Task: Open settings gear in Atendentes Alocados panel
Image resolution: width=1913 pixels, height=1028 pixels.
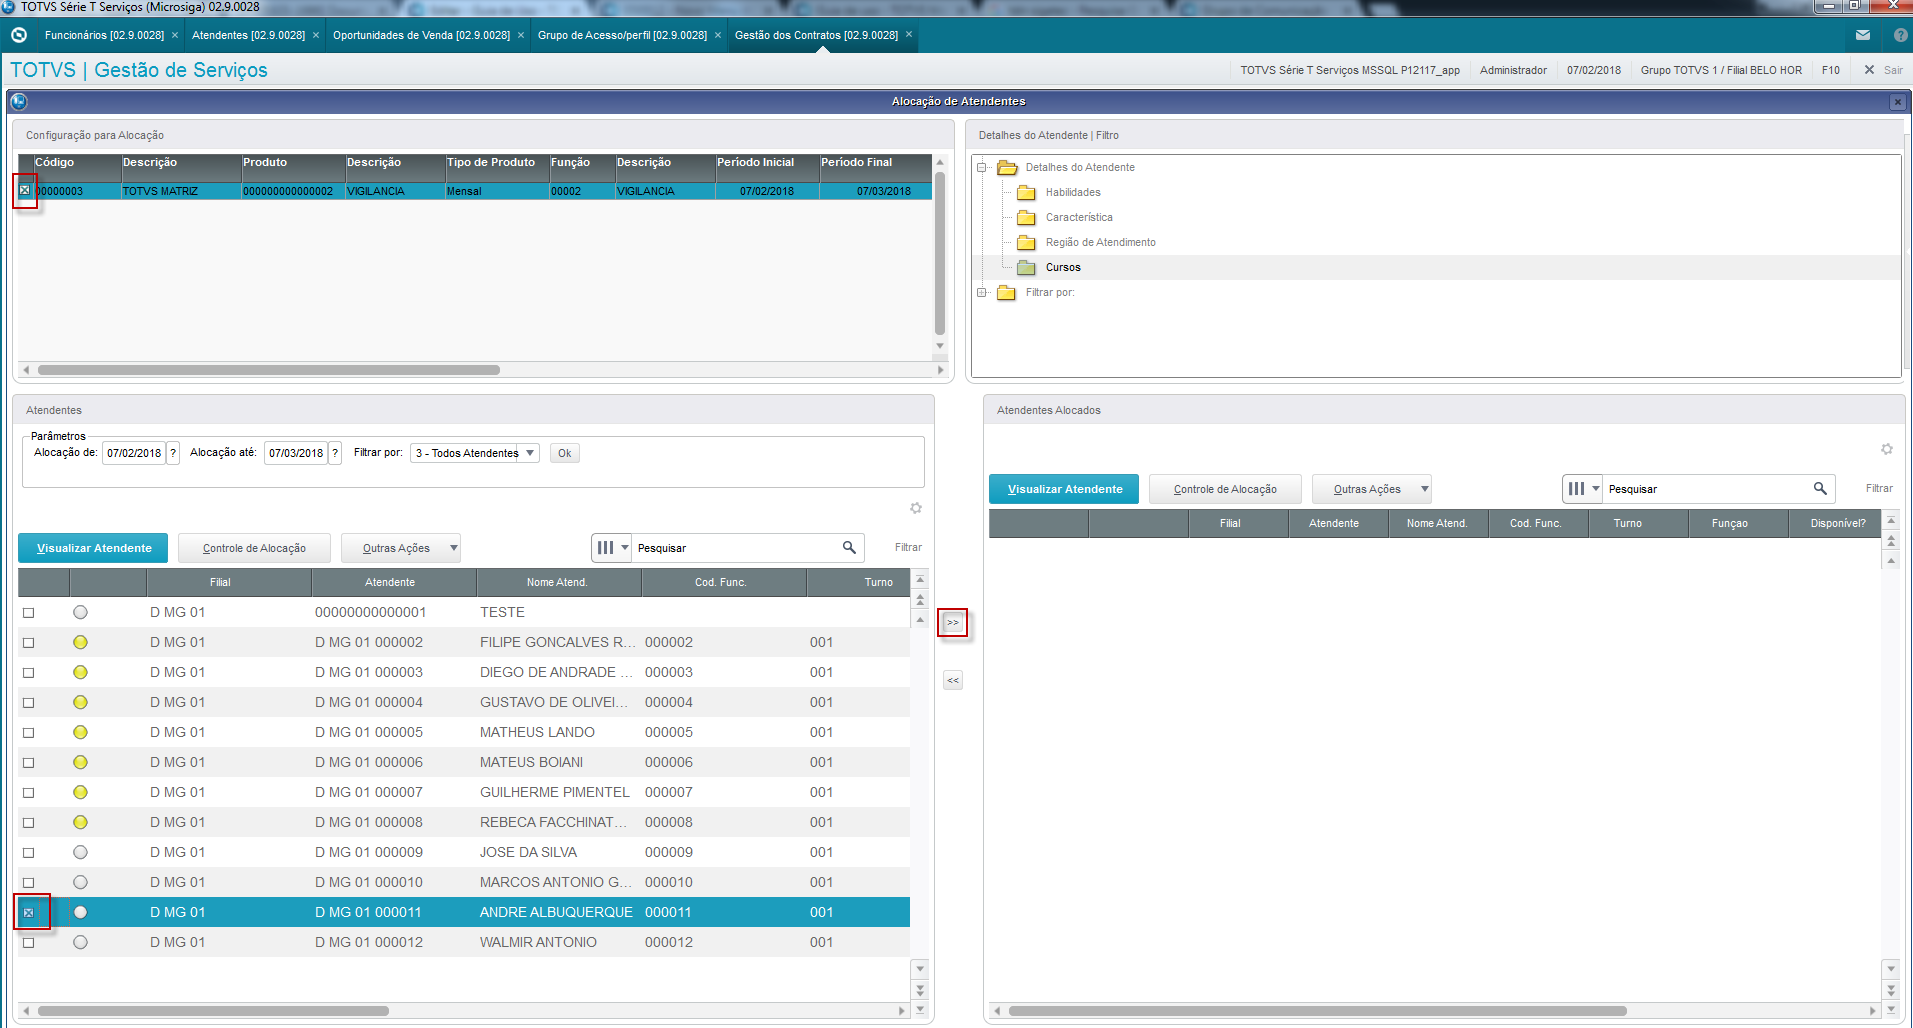Action: coord(1887,449)
